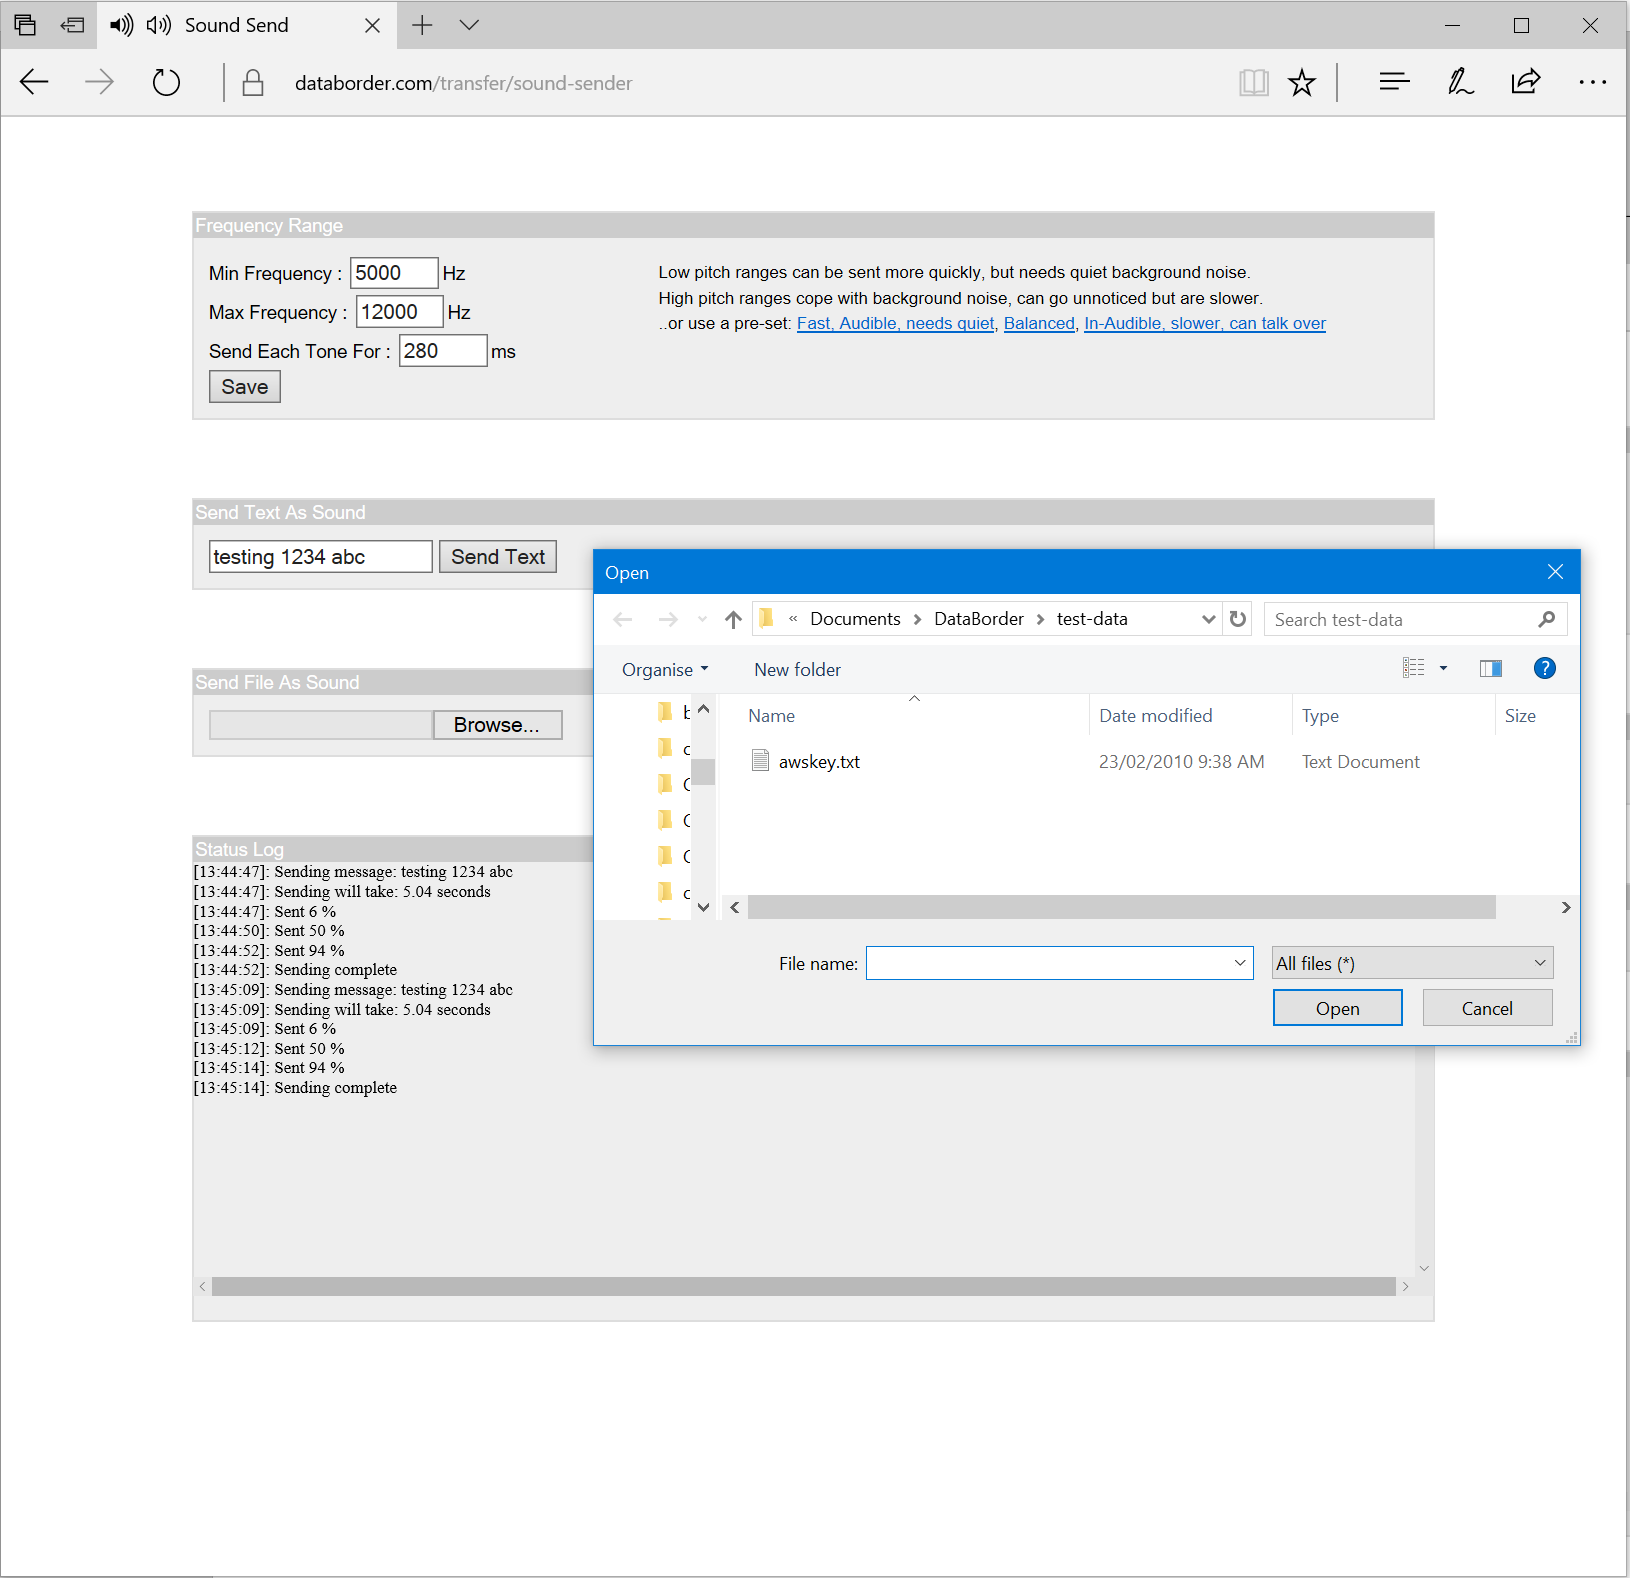The image size is (1630, 1578).
Task: Click the Up folder arrow in dialog
Action: click(x=733, y=620)
